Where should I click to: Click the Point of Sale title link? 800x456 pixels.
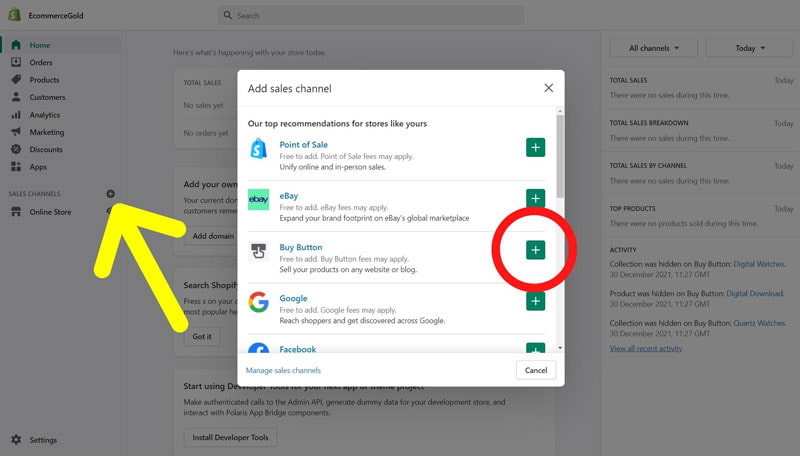303,145
